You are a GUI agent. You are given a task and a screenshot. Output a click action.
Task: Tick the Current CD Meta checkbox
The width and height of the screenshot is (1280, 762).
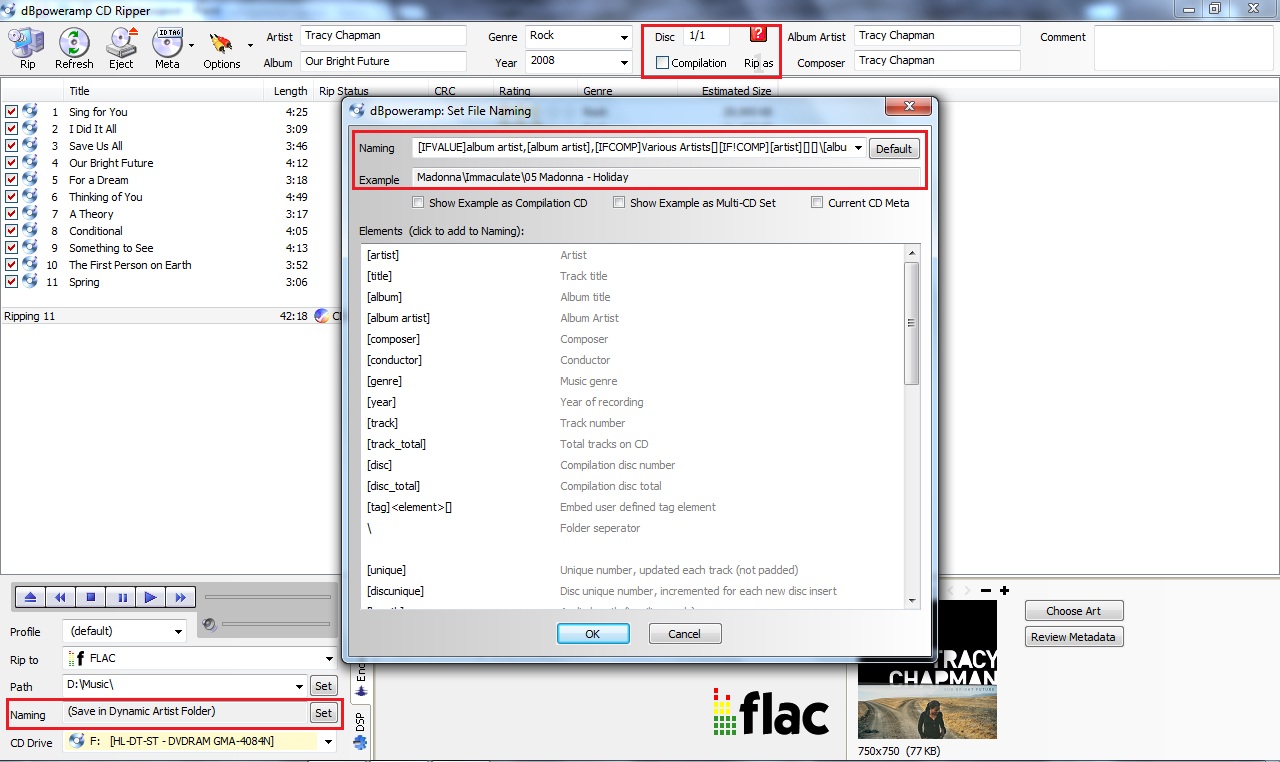[817, 203]
